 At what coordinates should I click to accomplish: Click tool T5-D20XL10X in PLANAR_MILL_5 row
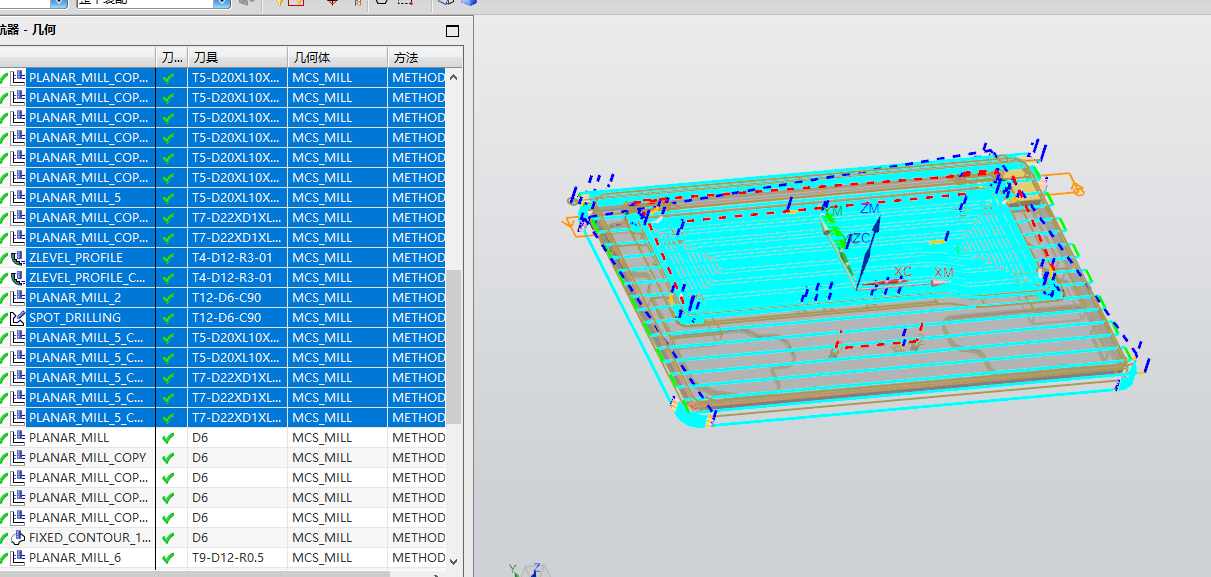(x=236, y=197)
